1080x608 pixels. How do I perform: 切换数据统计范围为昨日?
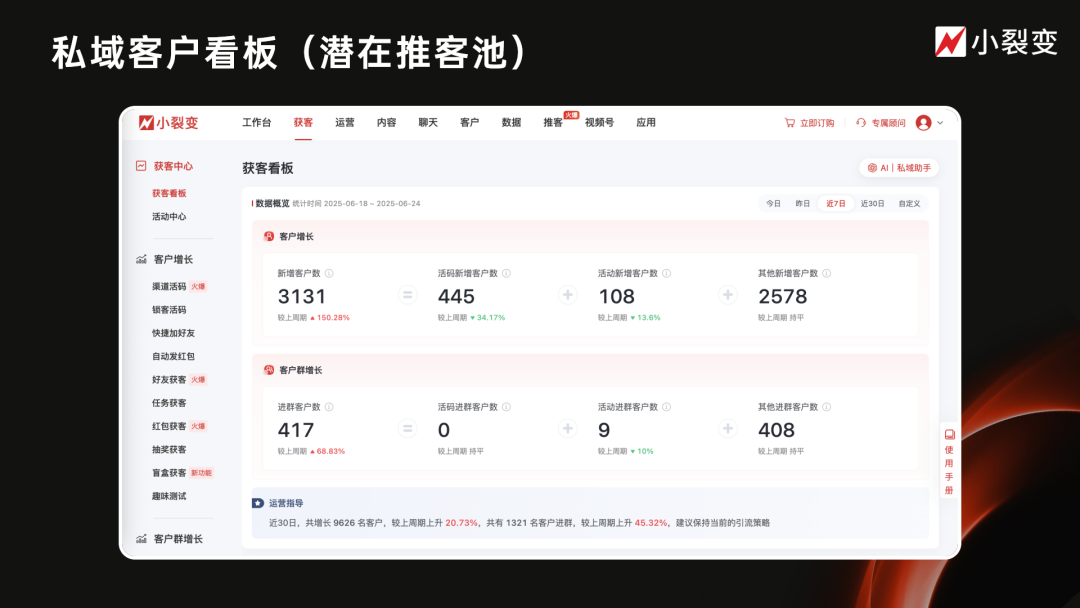(x=801, y=202)
